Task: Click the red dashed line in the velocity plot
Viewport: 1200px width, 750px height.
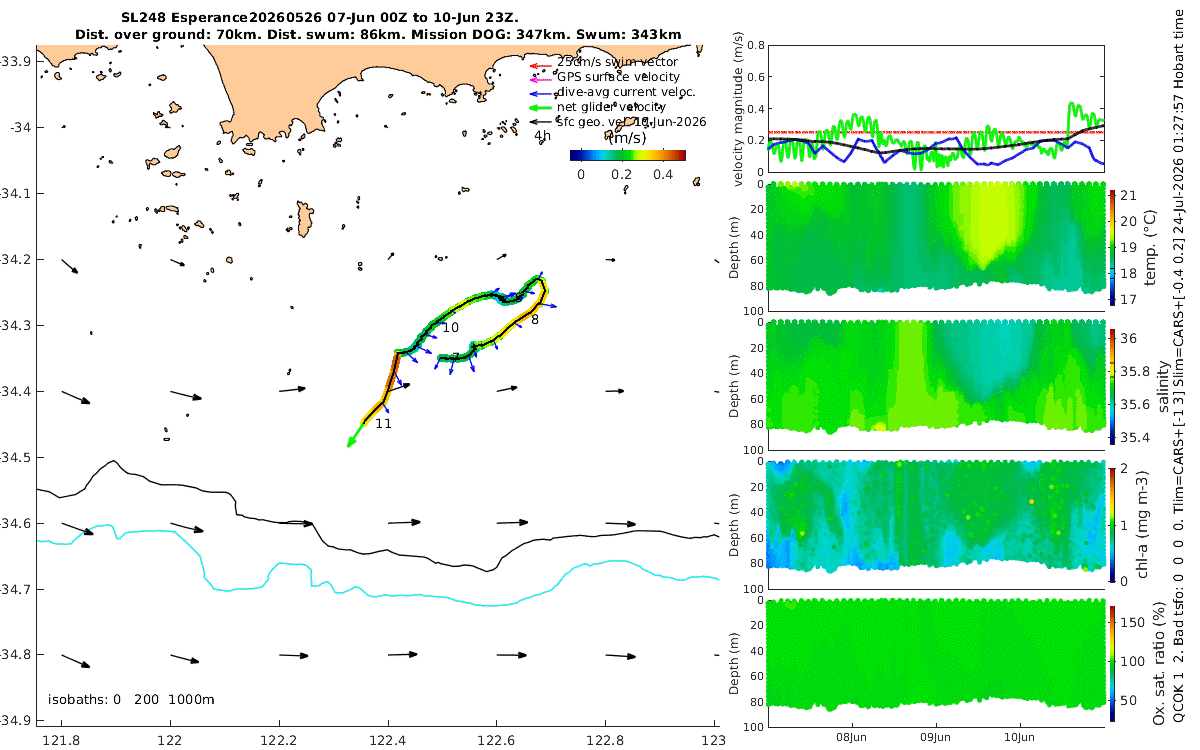Action: pos(935,132)
